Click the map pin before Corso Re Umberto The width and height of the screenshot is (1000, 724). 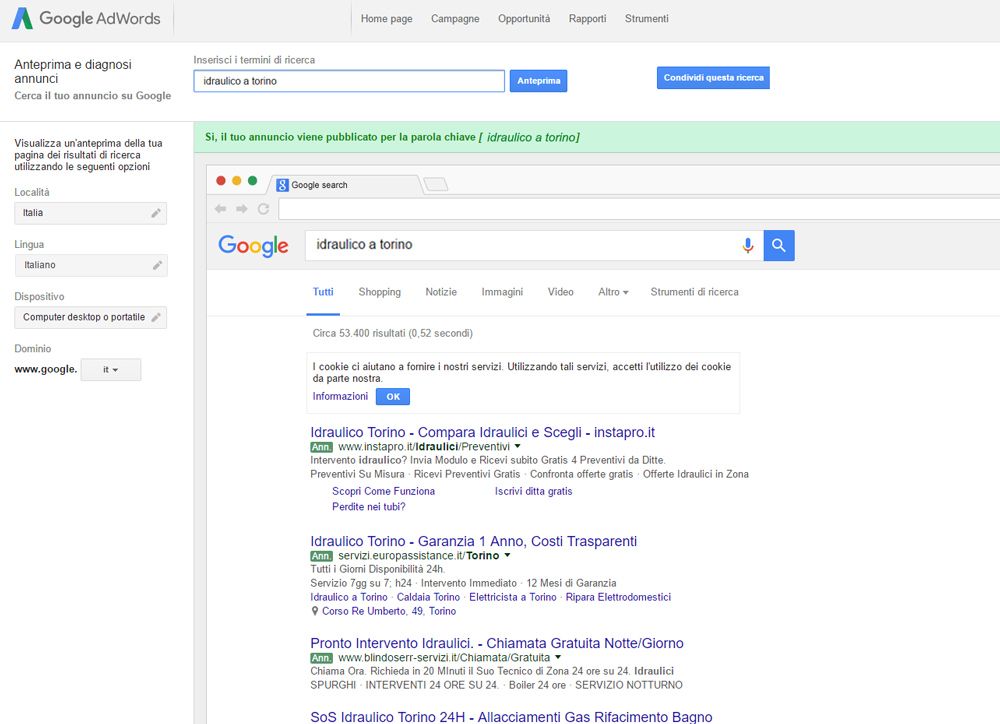click(x=314, y=611)
